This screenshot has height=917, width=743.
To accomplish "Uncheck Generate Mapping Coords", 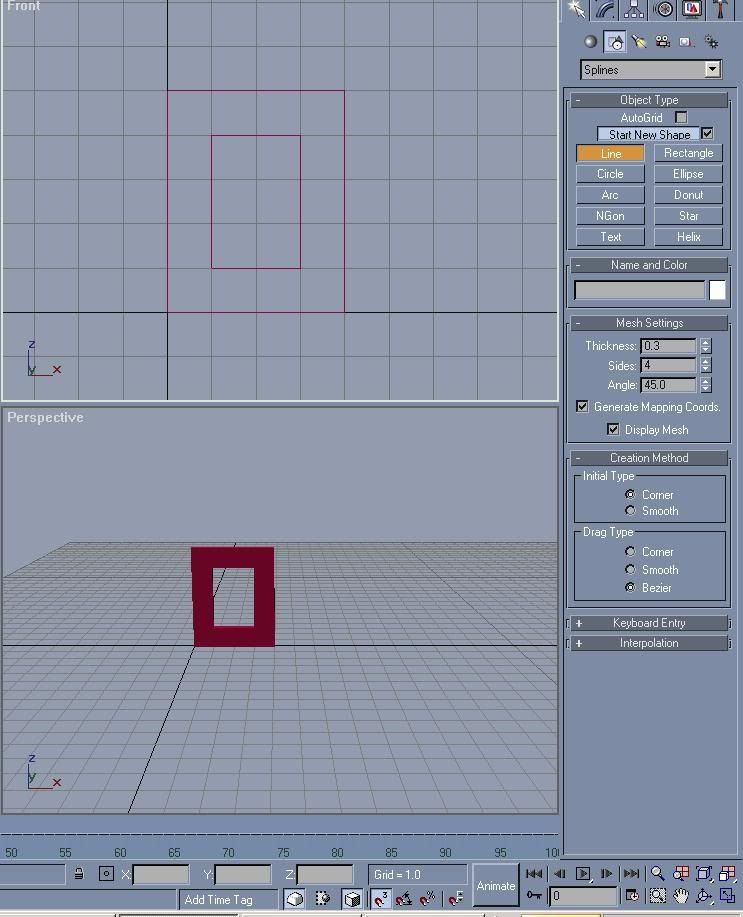I will (x=582, y=407).
